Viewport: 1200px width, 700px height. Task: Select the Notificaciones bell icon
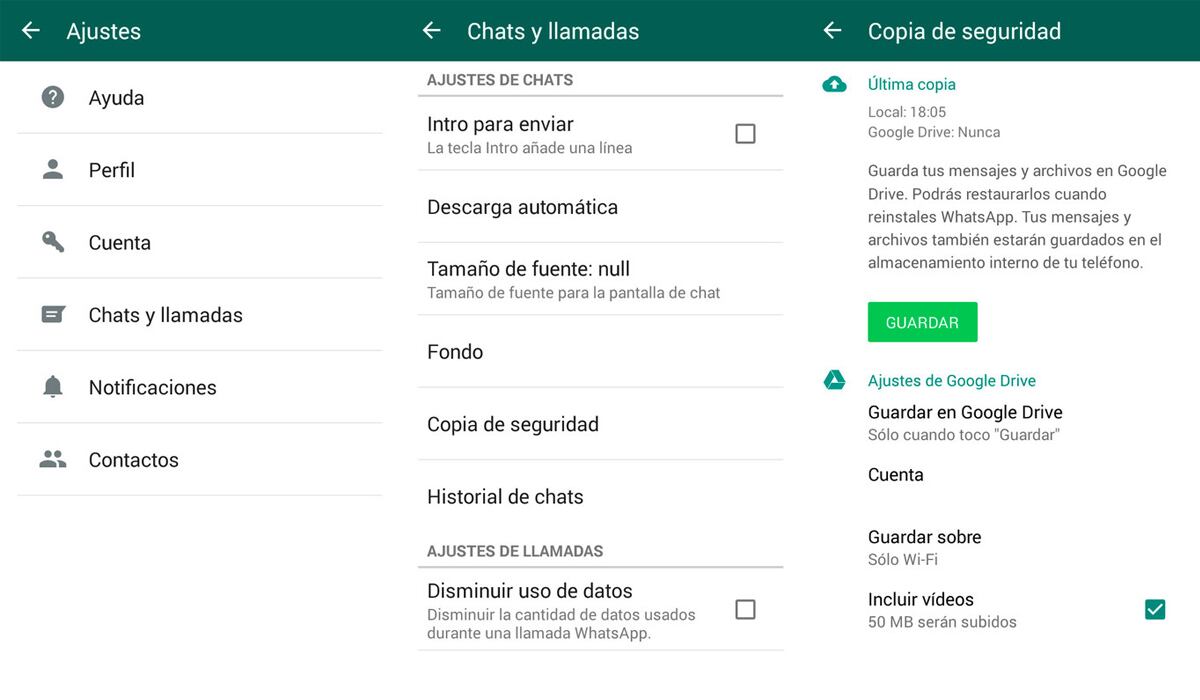52,387
